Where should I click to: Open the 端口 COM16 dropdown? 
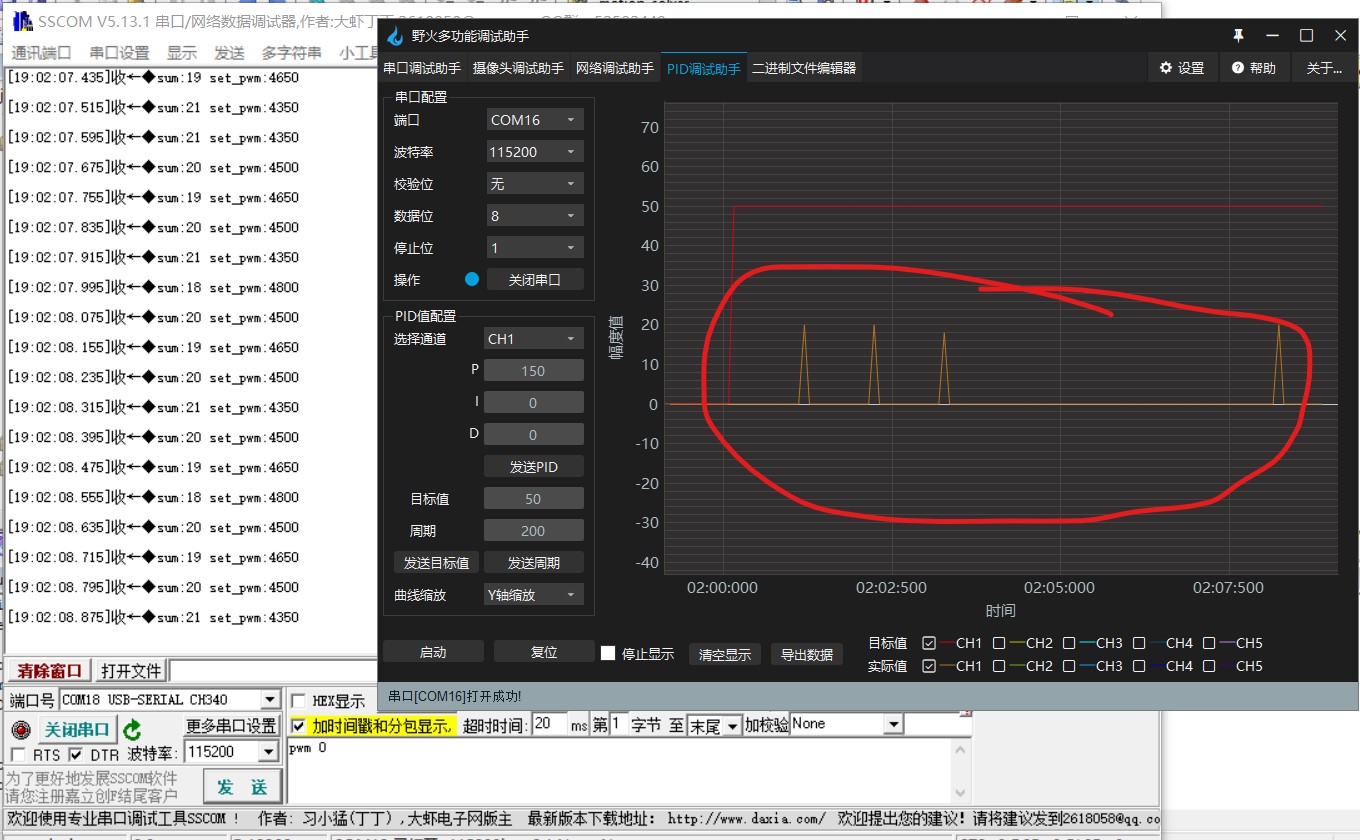534,120
